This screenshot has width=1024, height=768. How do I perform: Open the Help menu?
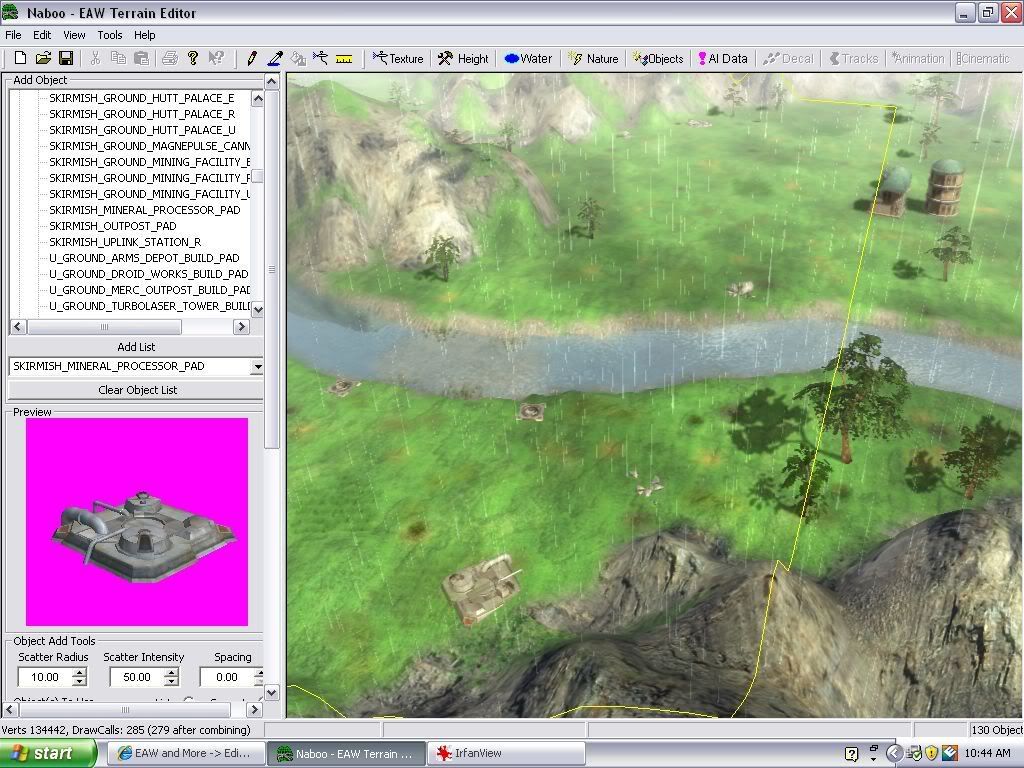pos(144,35)
